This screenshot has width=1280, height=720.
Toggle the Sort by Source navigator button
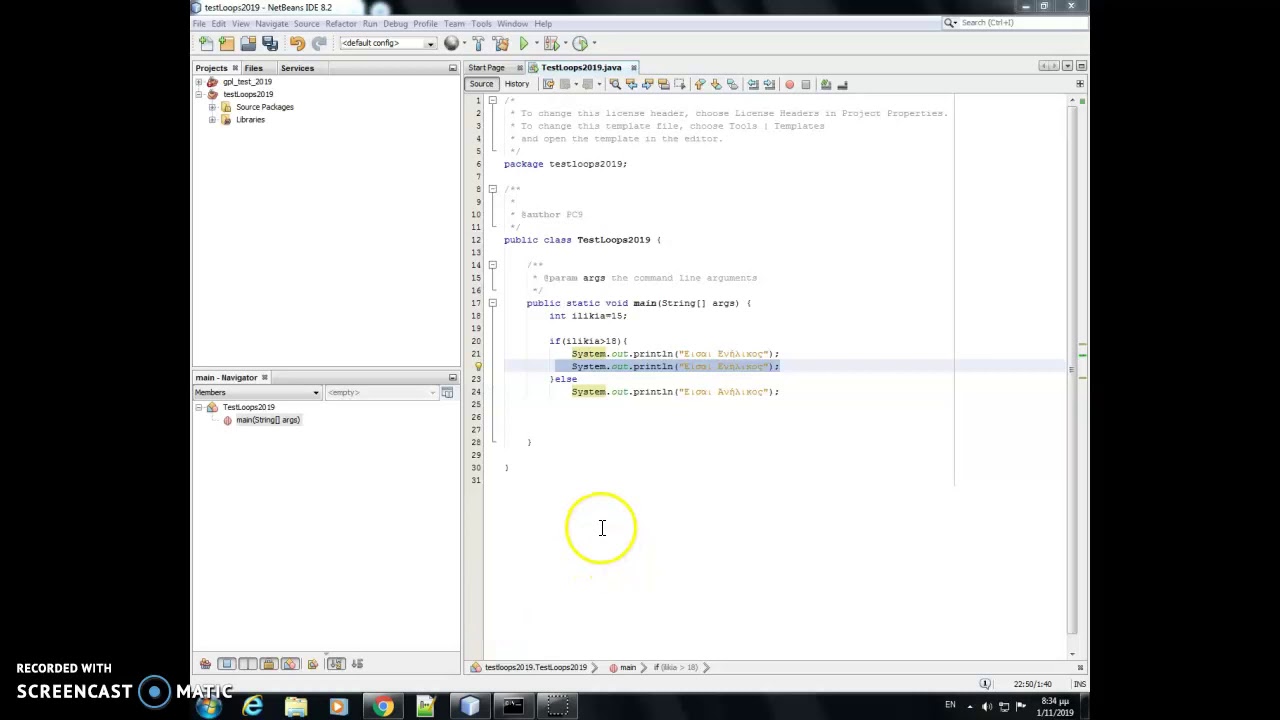click(x=357, y=664)
